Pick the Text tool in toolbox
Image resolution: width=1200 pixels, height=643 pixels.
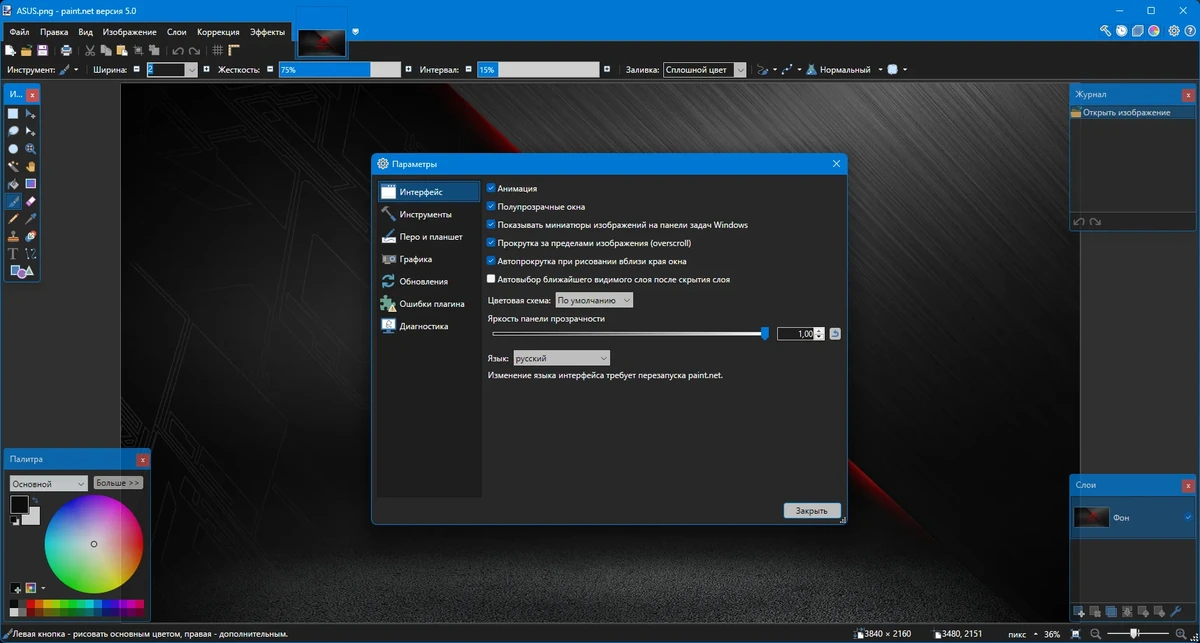point(13,253)
